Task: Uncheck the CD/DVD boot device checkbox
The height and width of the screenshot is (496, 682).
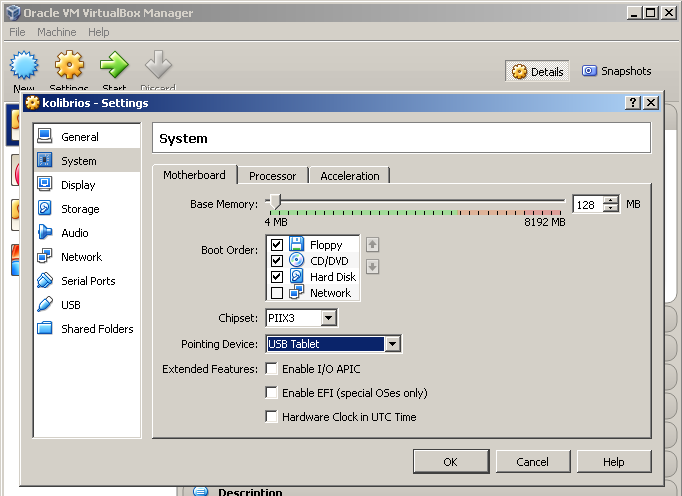Action: coord(277,261)
